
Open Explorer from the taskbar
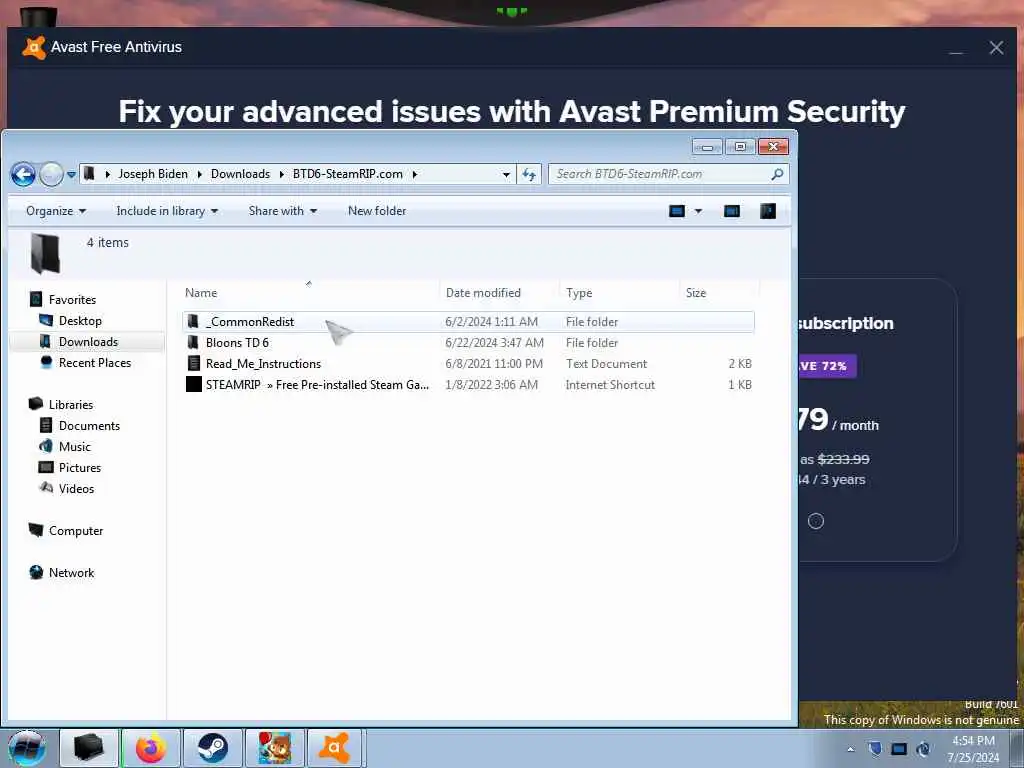click(x=89, y=748)
